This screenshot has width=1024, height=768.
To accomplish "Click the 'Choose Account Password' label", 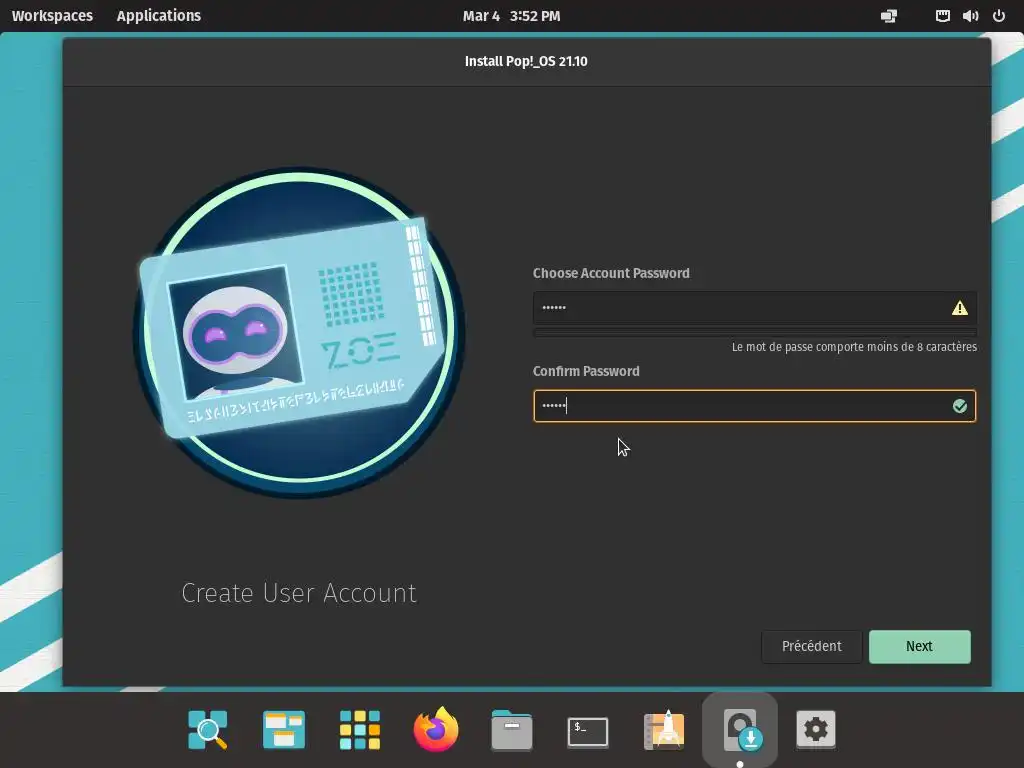I will tap(611, 273).
